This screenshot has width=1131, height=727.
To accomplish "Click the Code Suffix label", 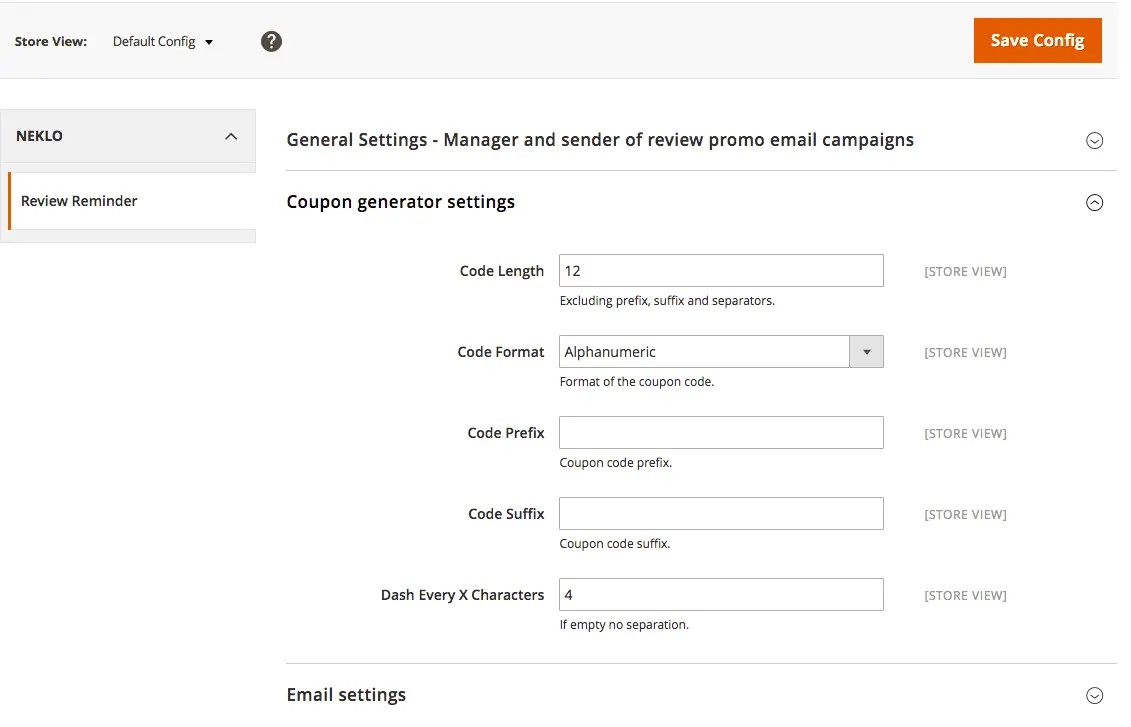I will click(506, 514).
